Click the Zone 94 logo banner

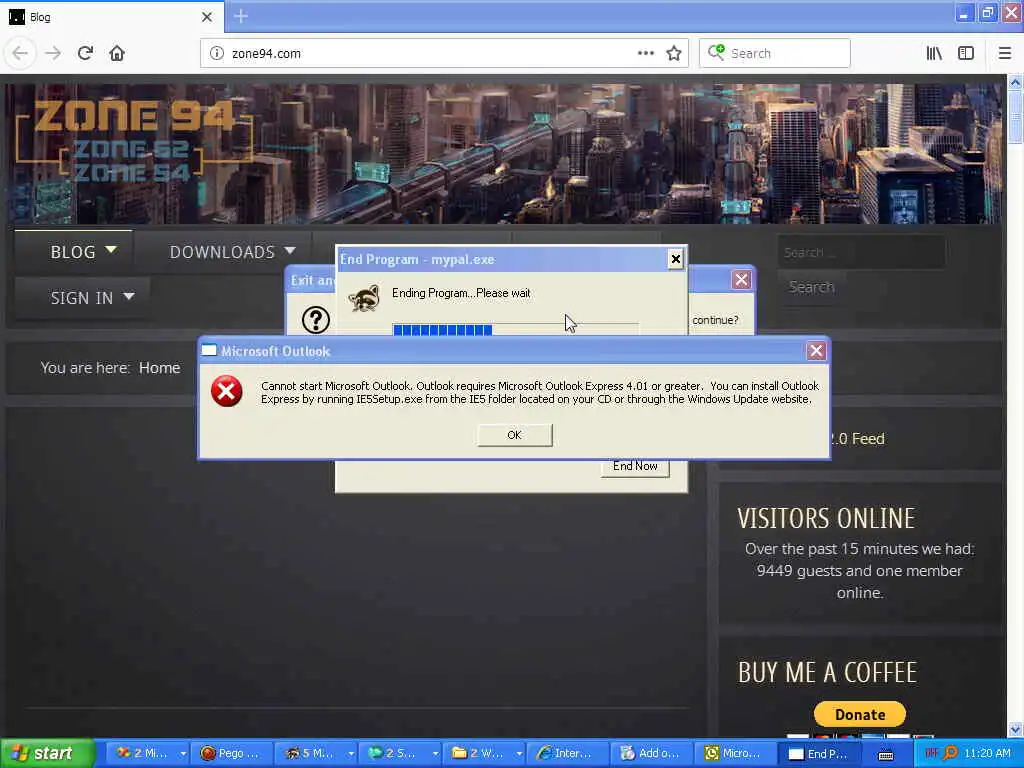tap(134, 140)
